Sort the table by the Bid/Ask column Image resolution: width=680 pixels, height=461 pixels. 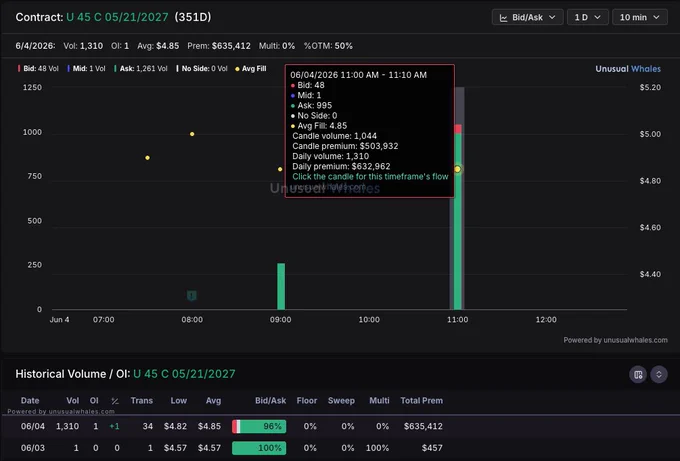coord(271,401)
